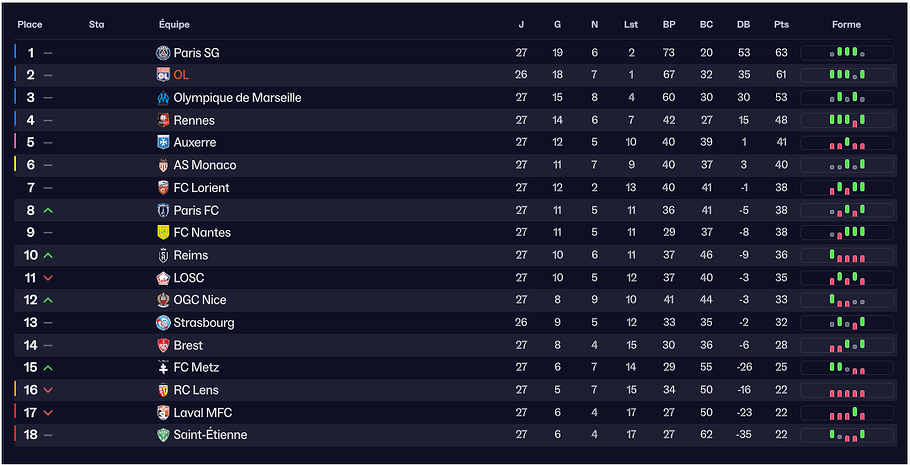
Task: Open the FC Lorient team name
Action: click(x=201, y=188)
